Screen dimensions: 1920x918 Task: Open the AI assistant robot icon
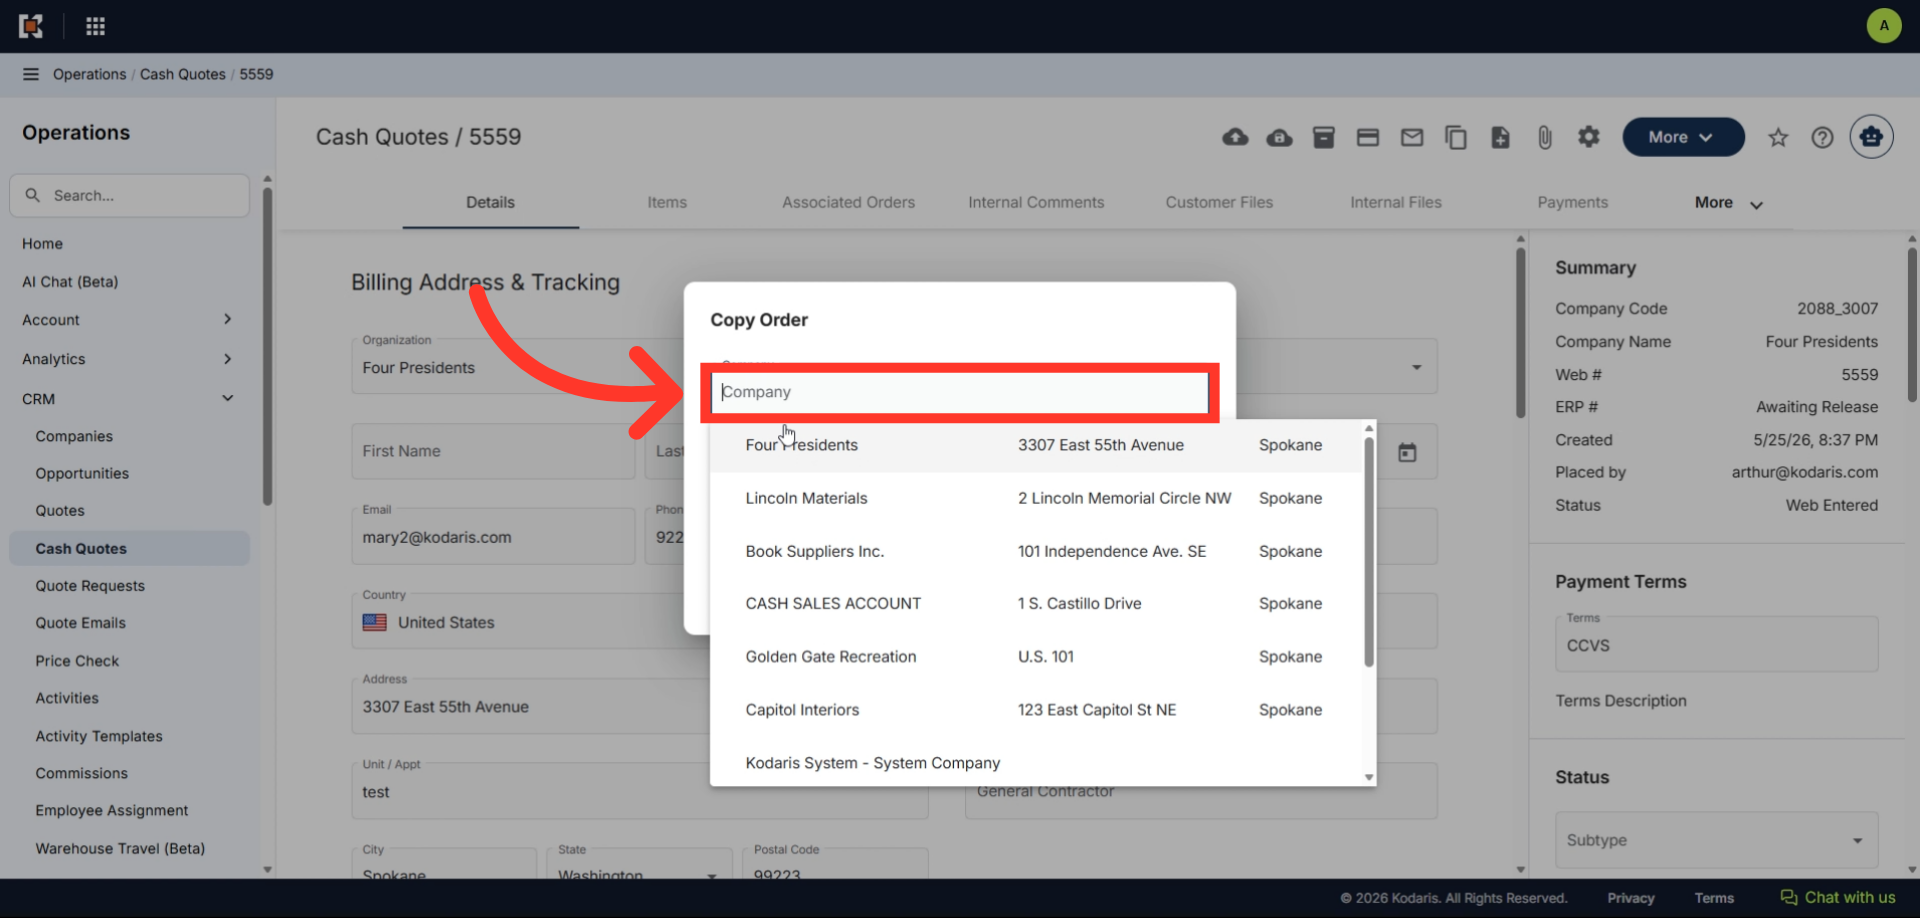1871,137
